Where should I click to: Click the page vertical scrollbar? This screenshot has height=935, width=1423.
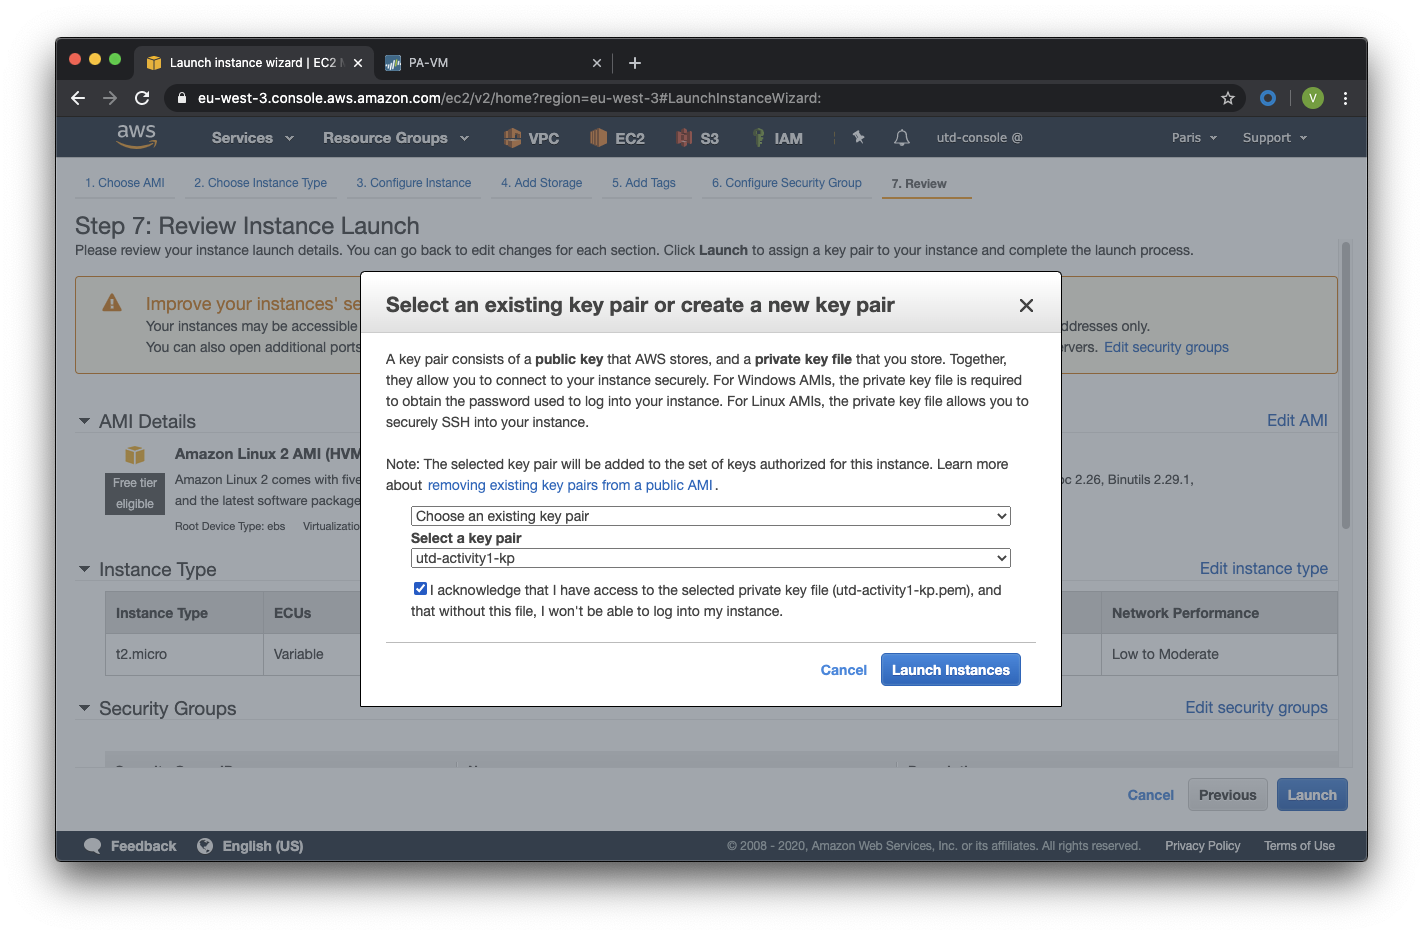(1346, 385)
